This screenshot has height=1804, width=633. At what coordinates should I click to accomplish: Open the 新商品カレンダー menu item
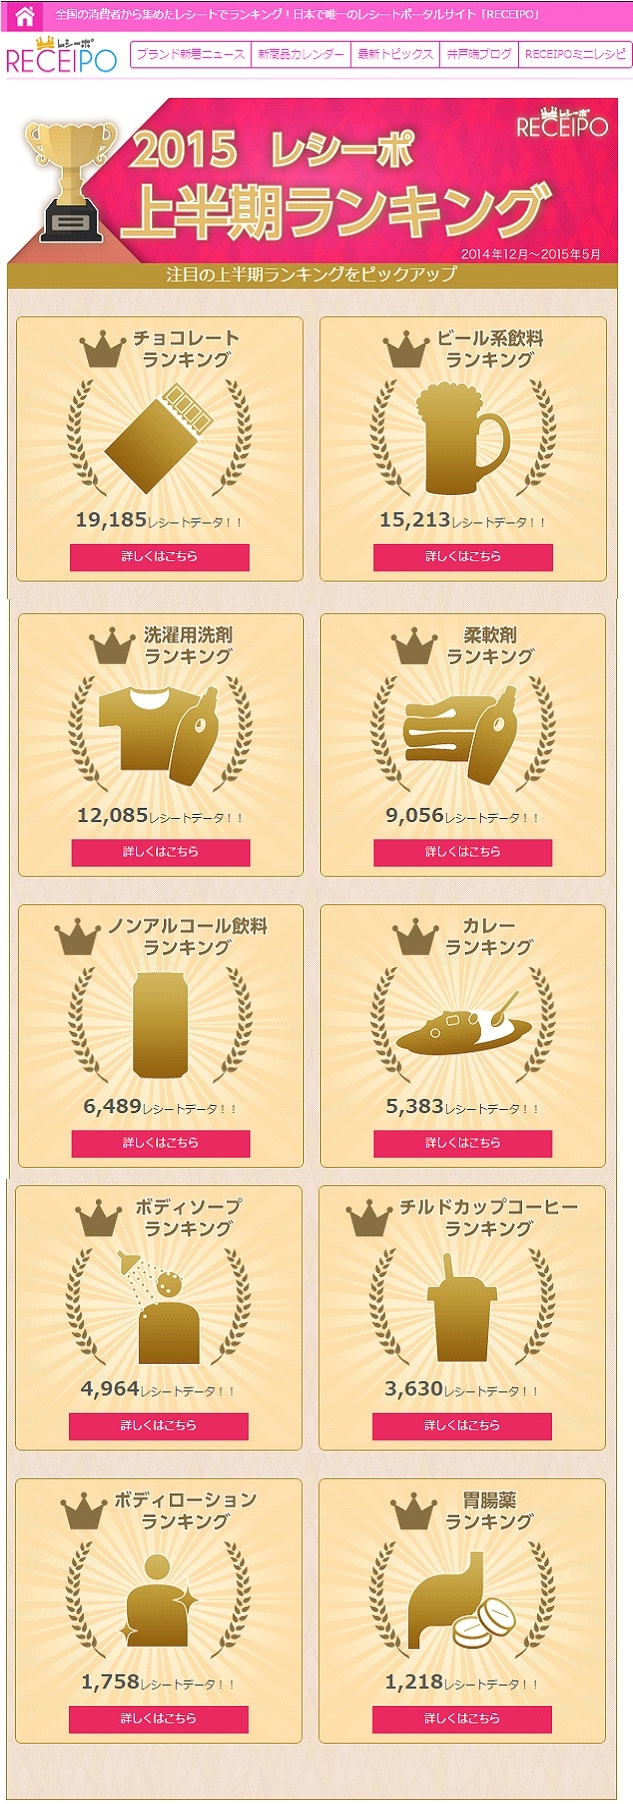[x=301, y=54]
